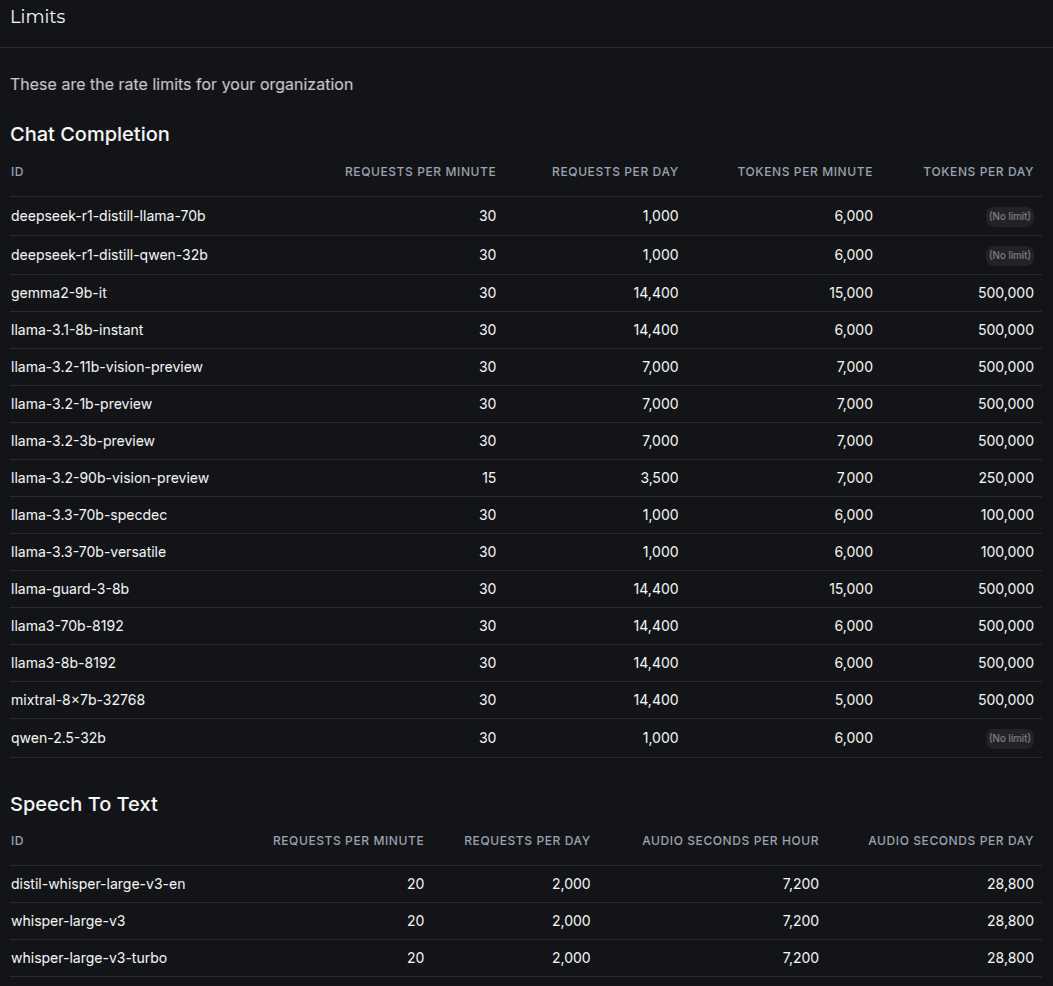Click llama3-8b-8192 model ID

coord(63,662)
